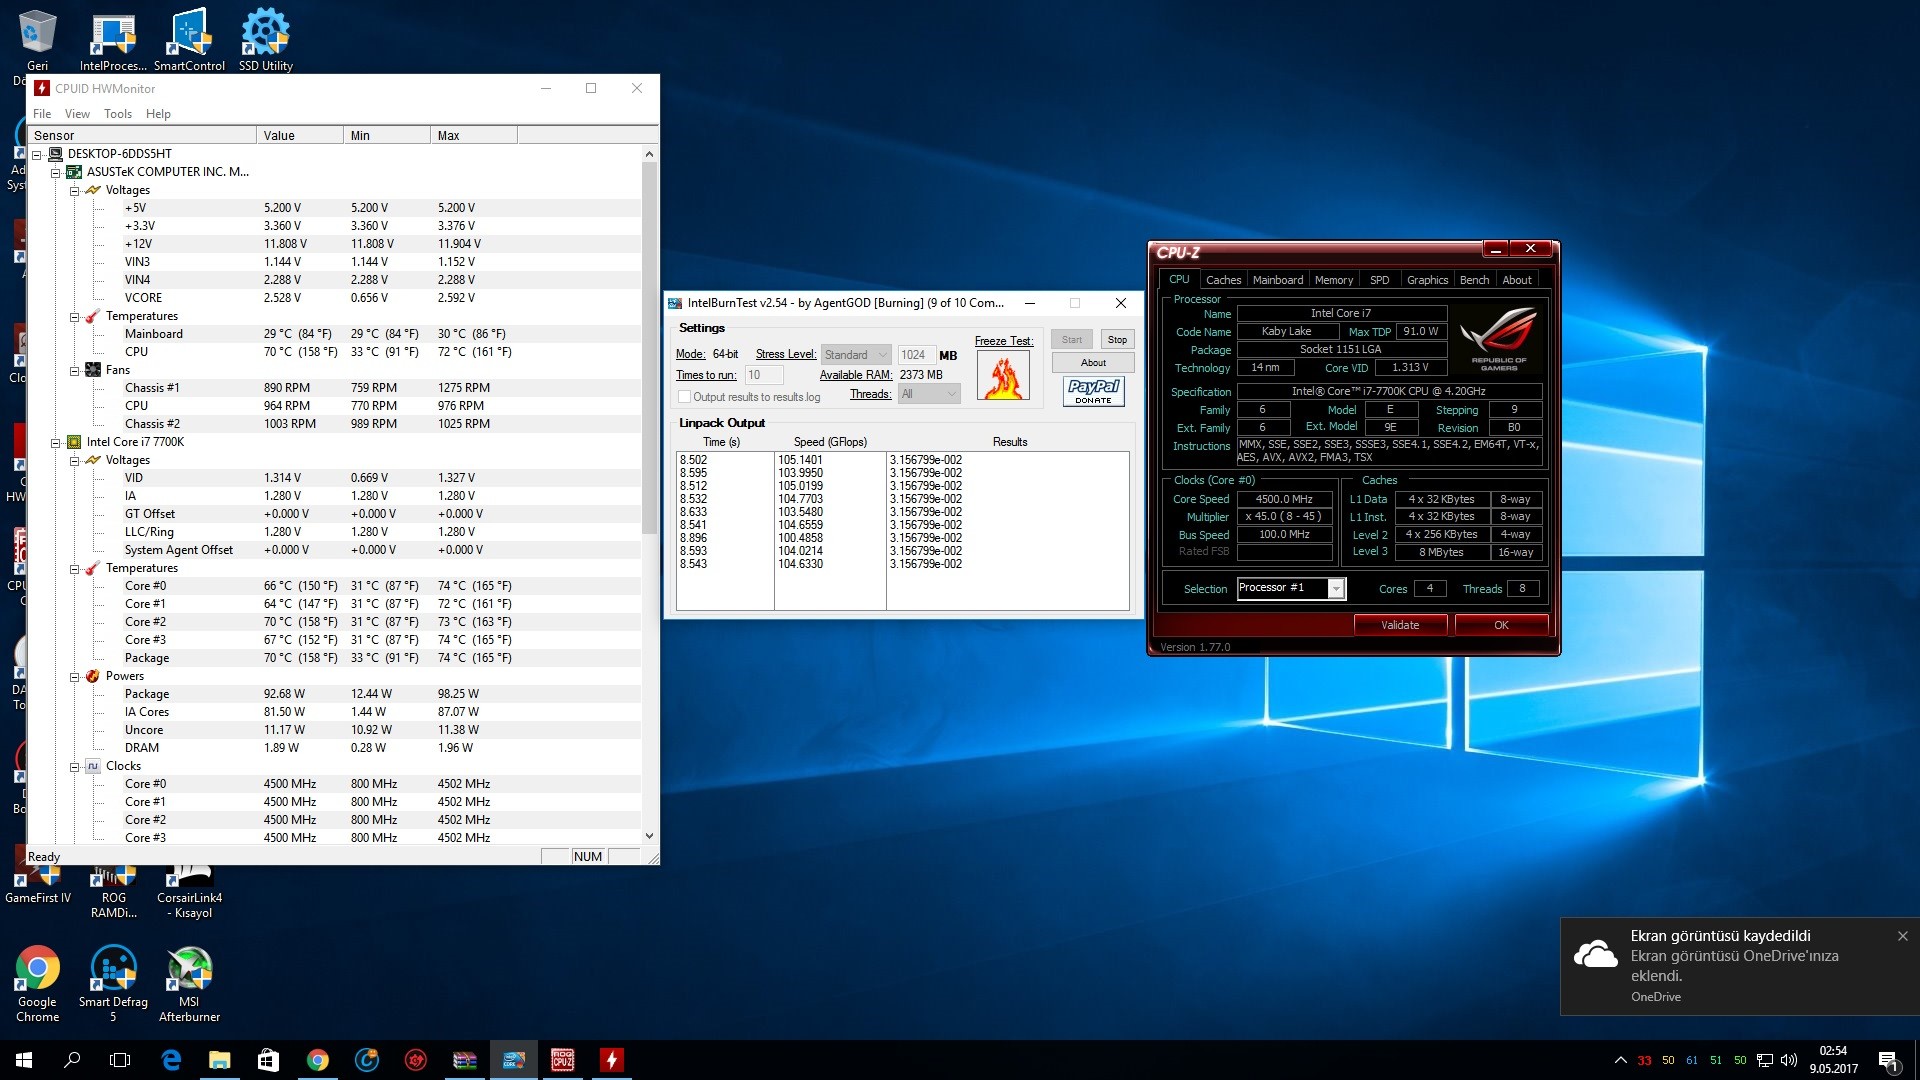Collapse the Powers group in HWMonitor
The image size is (1920, 1080).
(x=75, y=676)
